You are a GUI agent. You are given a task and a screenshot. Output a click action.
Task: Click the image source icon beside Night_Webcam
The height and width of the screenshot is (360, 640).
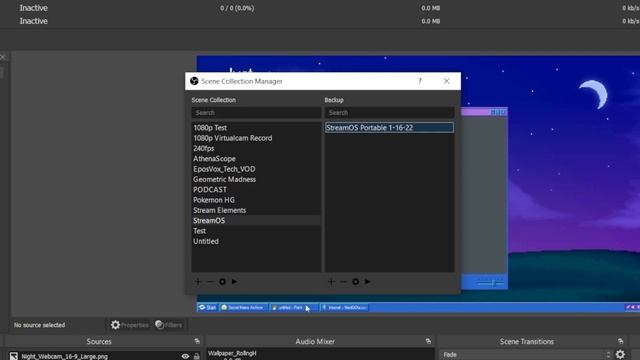tap(13, 356)
